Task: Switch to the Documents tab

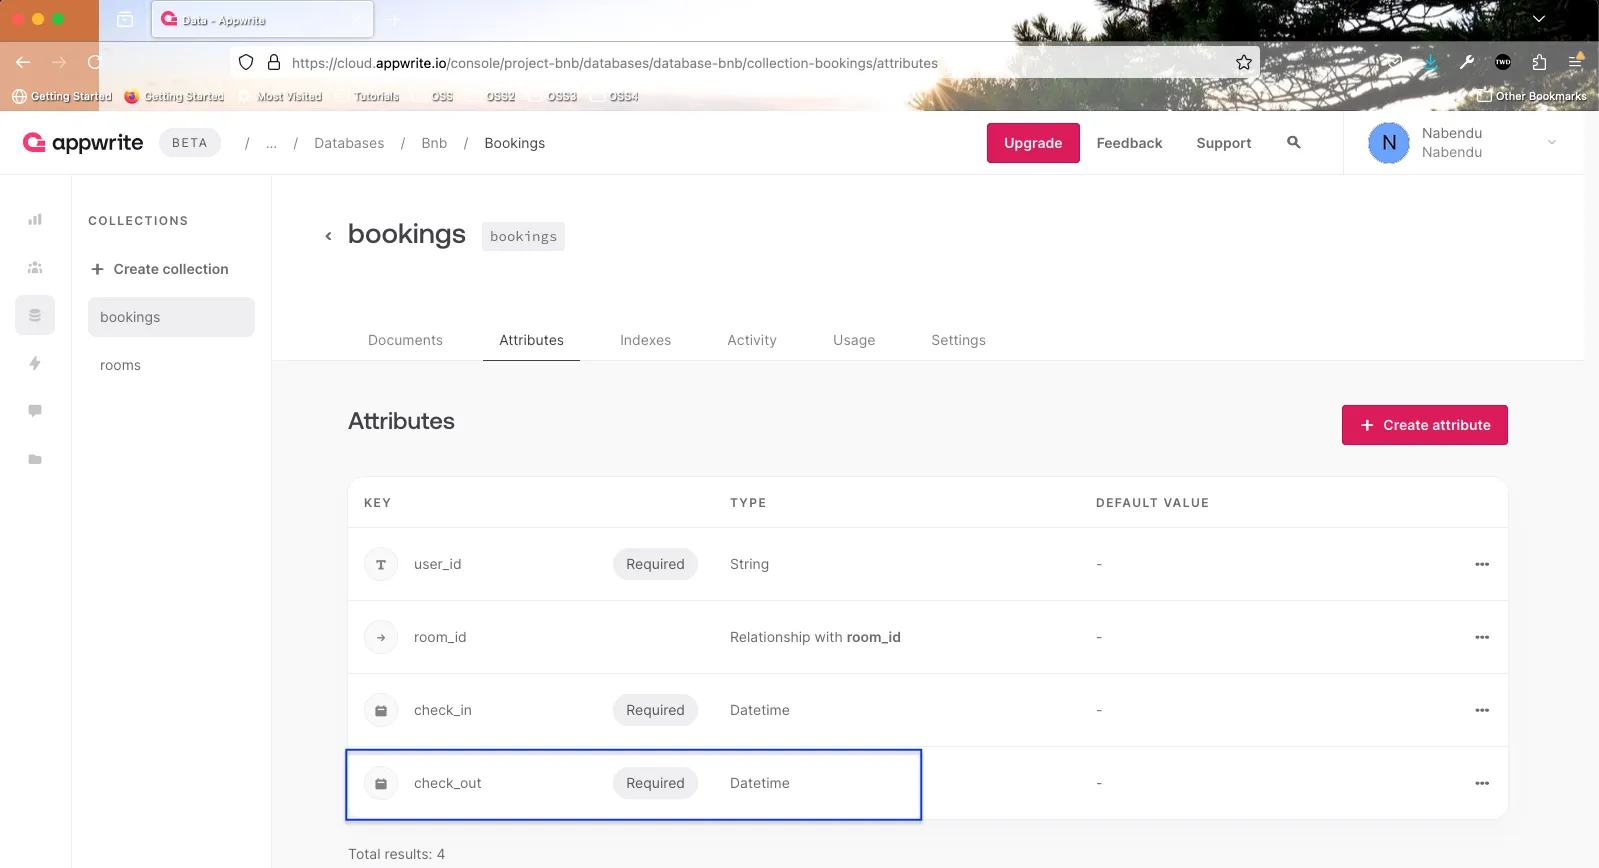Action: pos(405,340)
